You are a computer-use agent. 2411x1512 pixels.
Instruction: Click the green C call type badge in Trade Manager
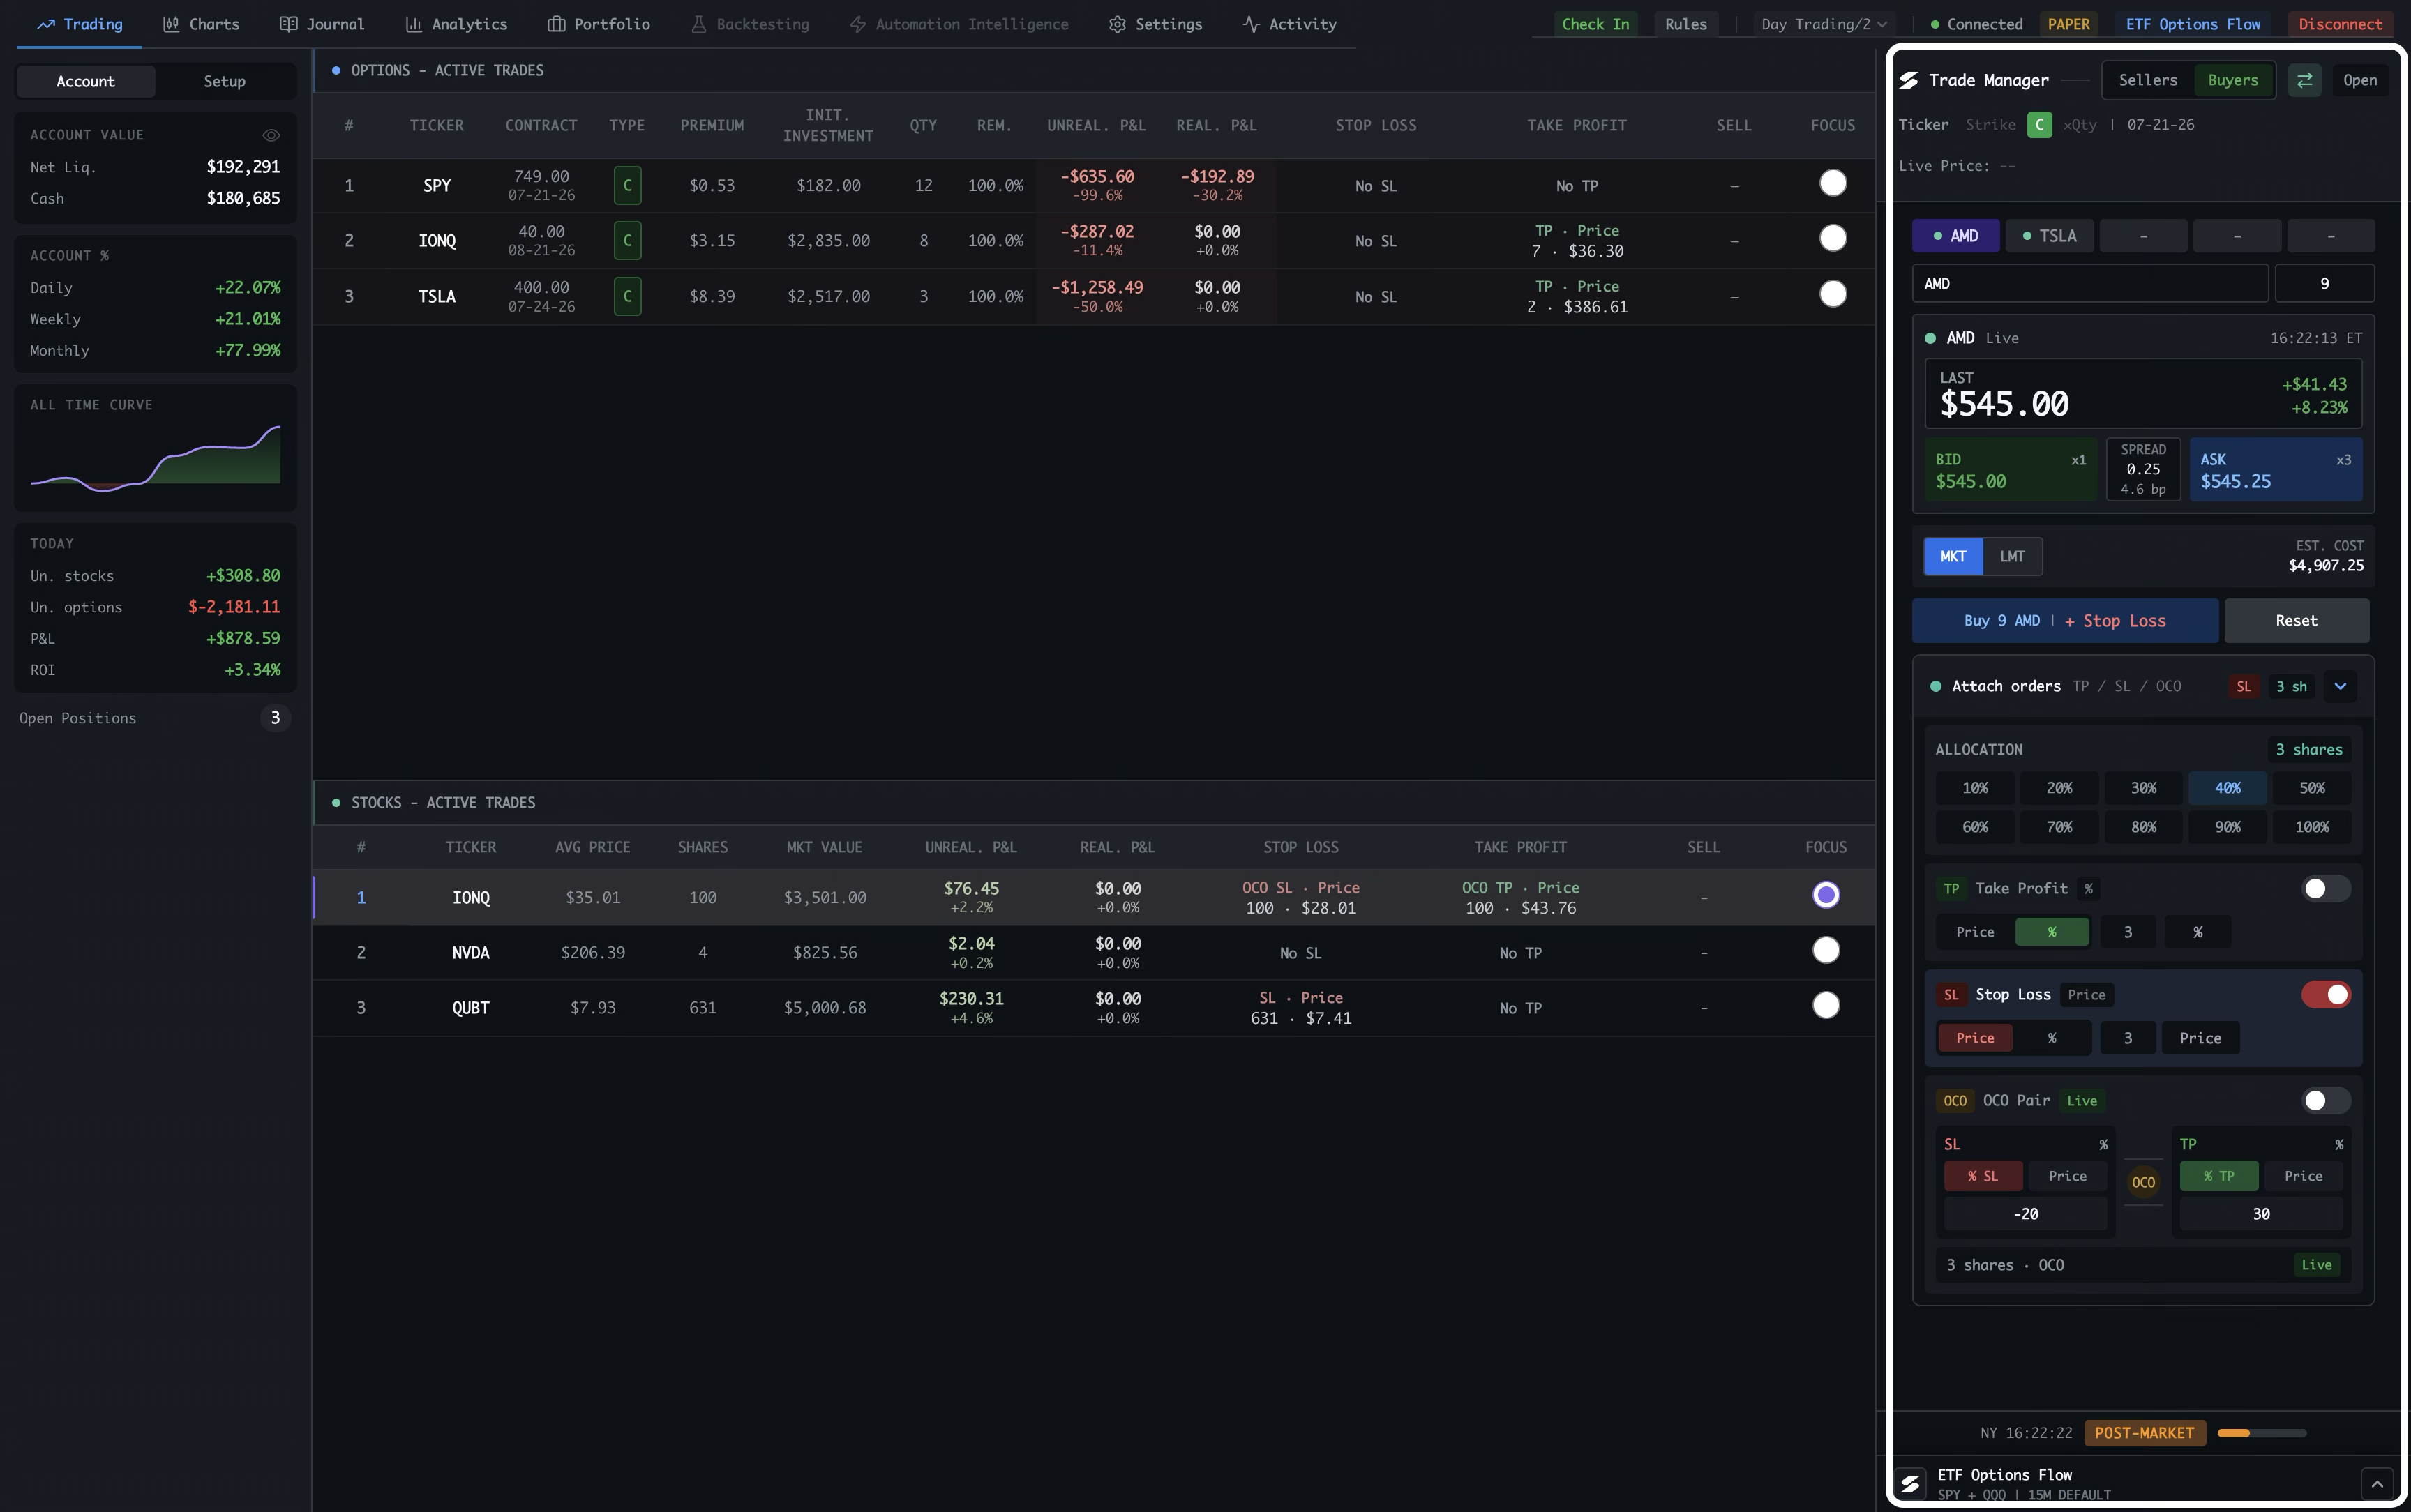pos(2039,125)
